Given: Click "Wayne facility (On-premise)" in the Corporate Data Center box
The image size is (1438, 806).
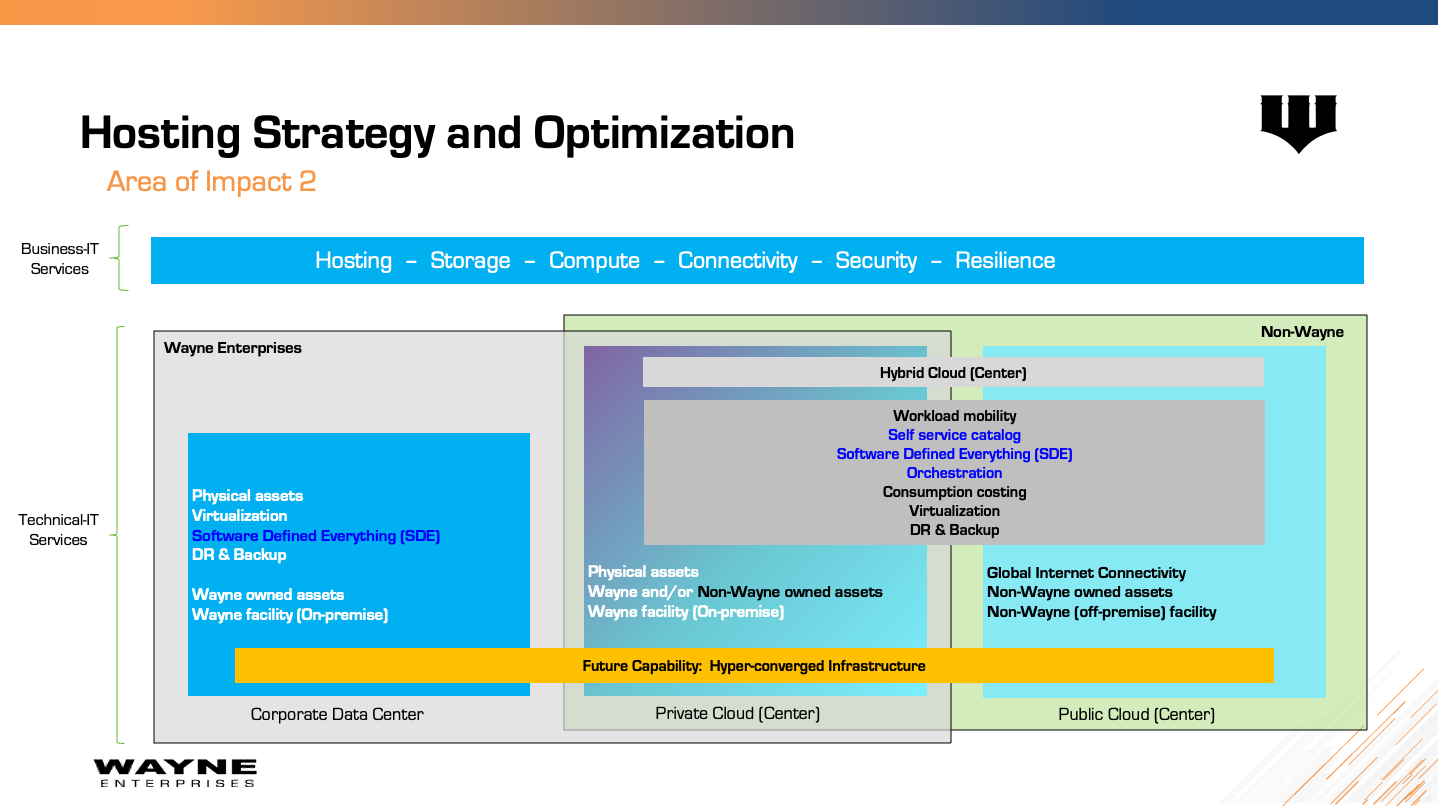Looking at the screenshot, I should 290,615.
